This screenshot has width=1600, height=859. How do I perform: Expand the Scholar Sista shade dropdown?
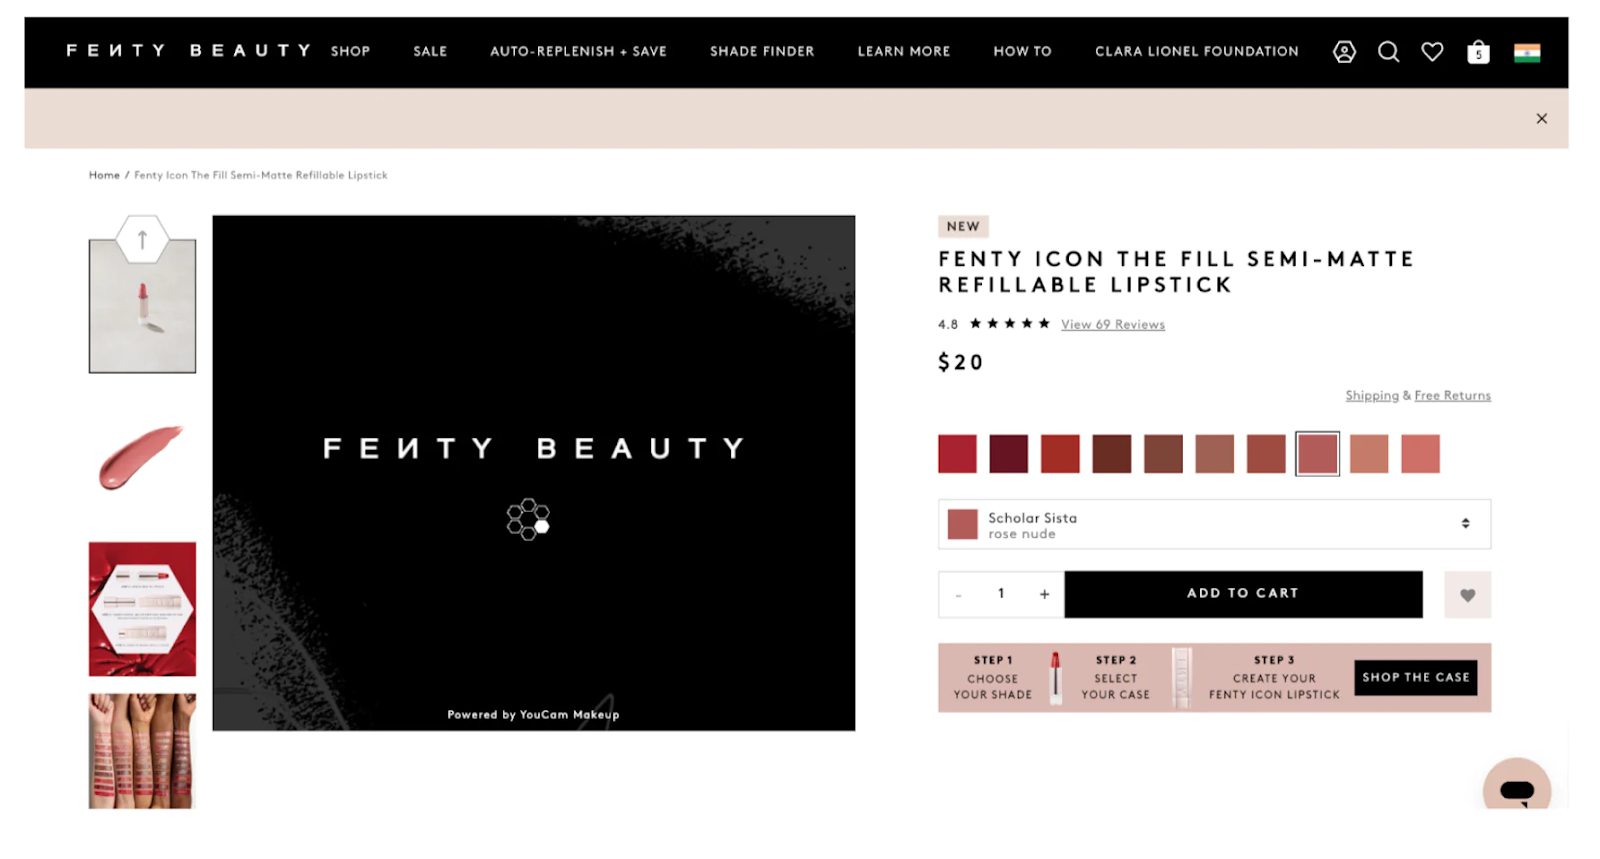[1214, 524]
